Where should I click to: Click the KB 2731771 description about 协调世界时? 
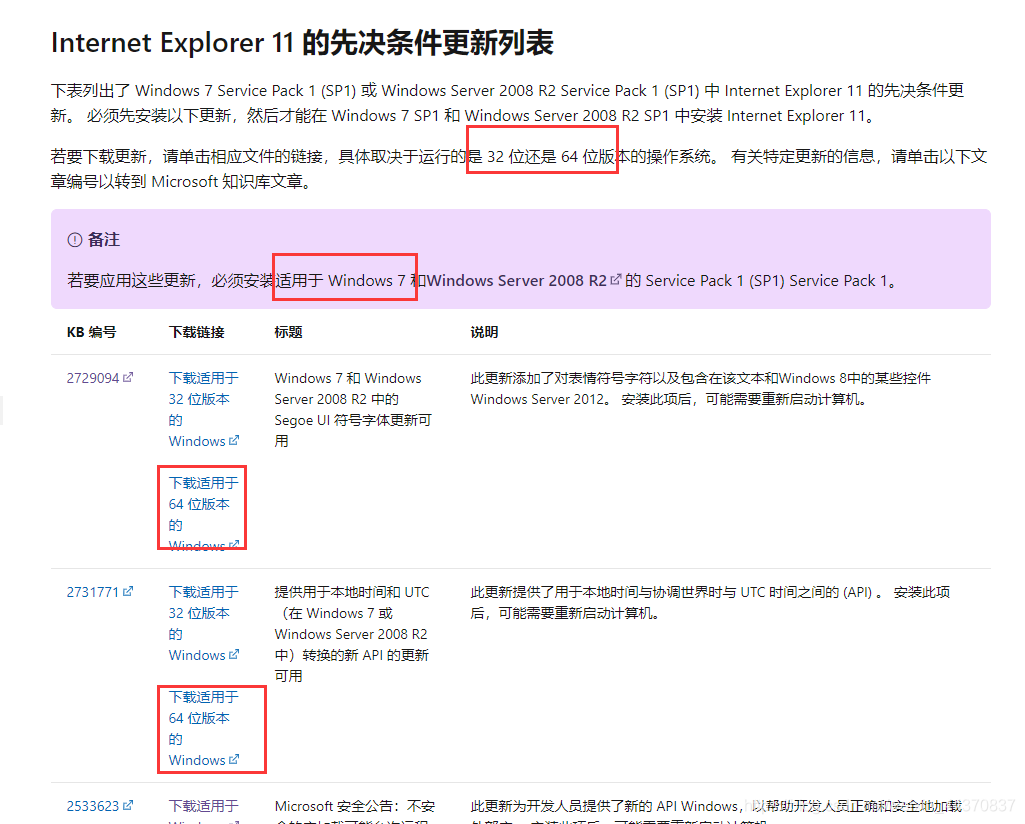coord(710,602)
